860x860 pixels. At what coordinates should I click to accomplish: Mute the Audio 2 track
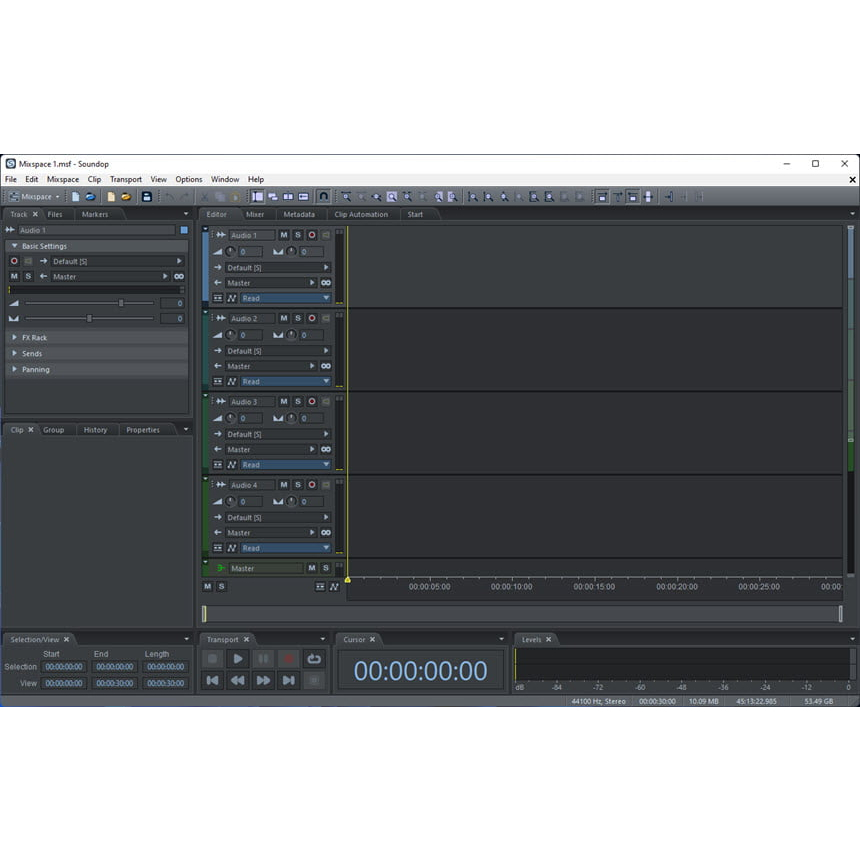click(x=283, y=318)
